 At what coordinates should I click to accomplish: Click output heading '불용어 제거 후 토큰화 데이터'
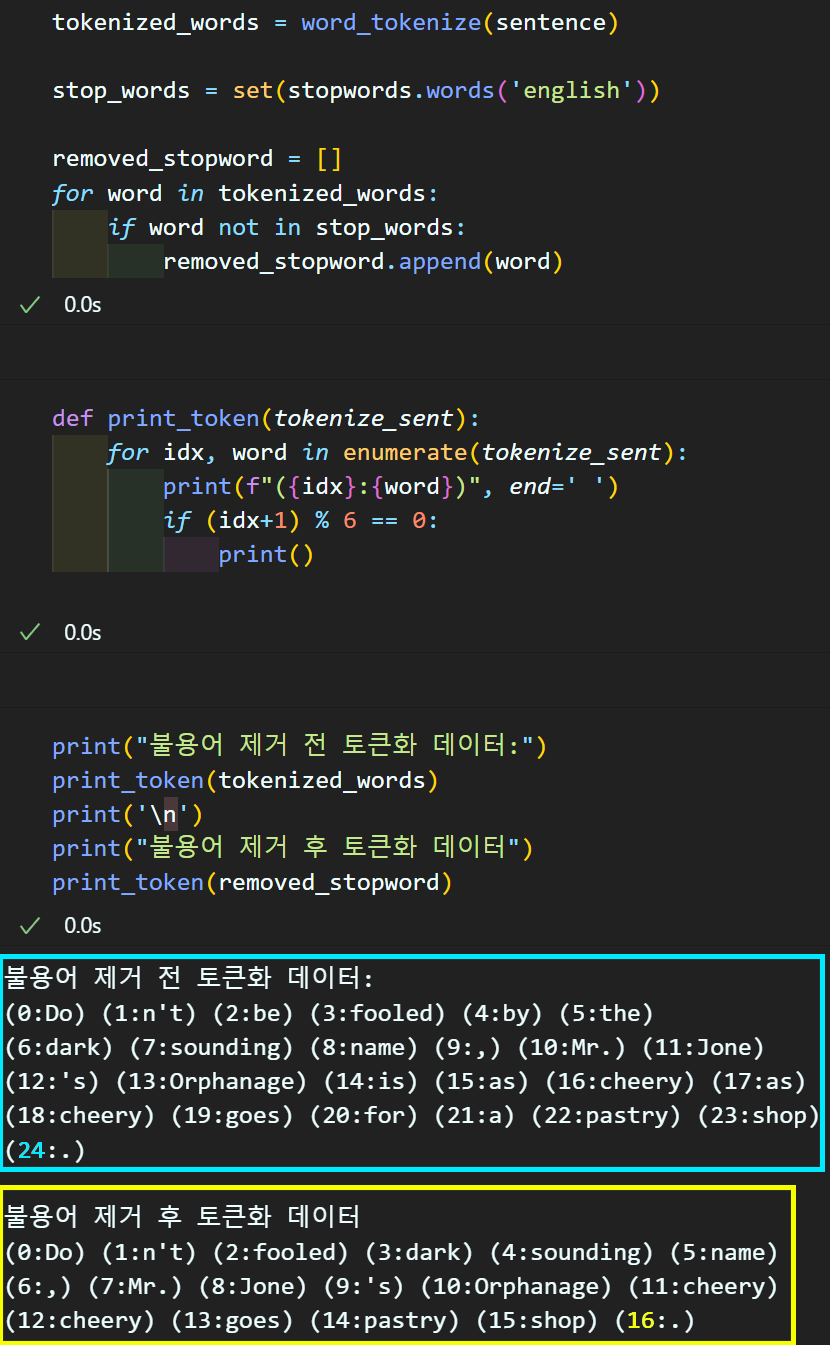182,1217
